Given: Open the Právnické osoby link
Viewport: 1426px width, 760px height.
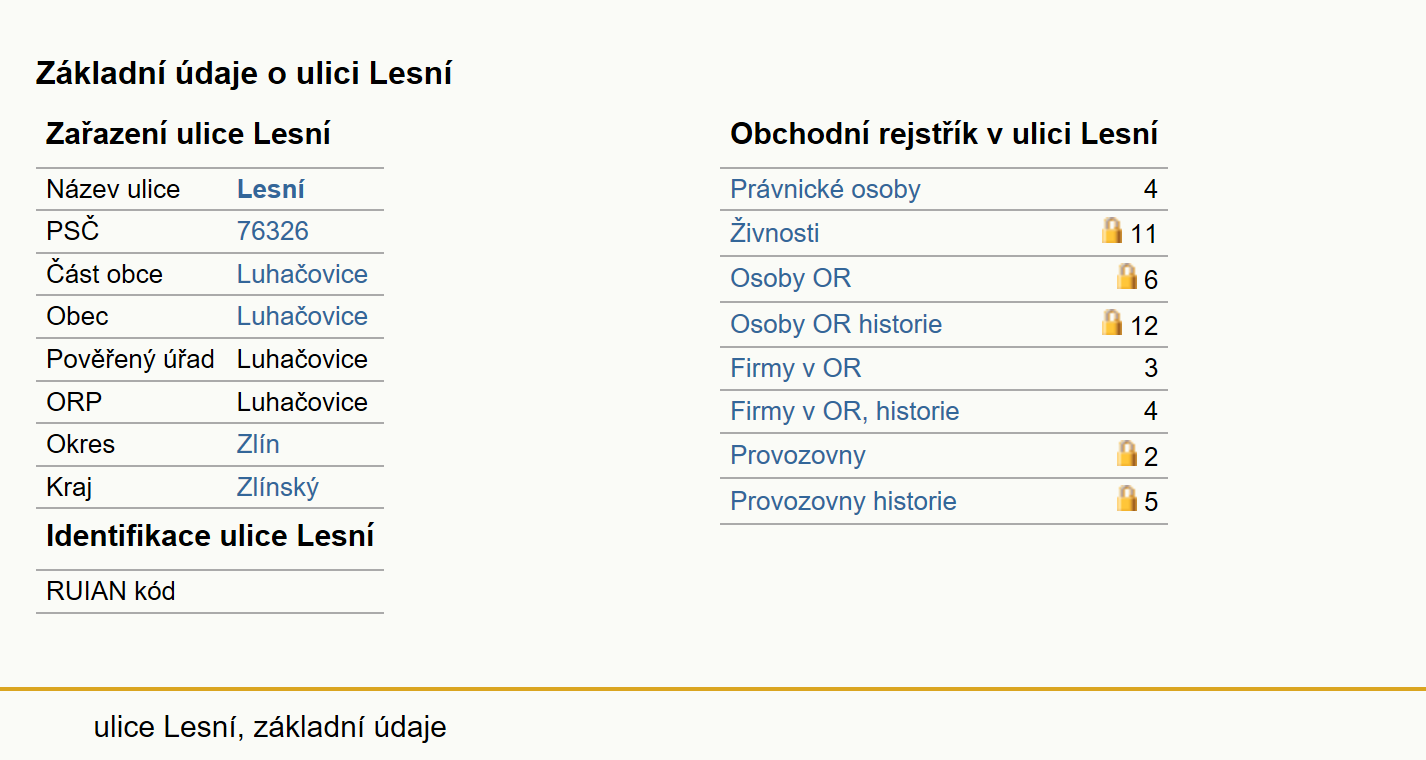Looking at the screenshot, I should point(825,189).
